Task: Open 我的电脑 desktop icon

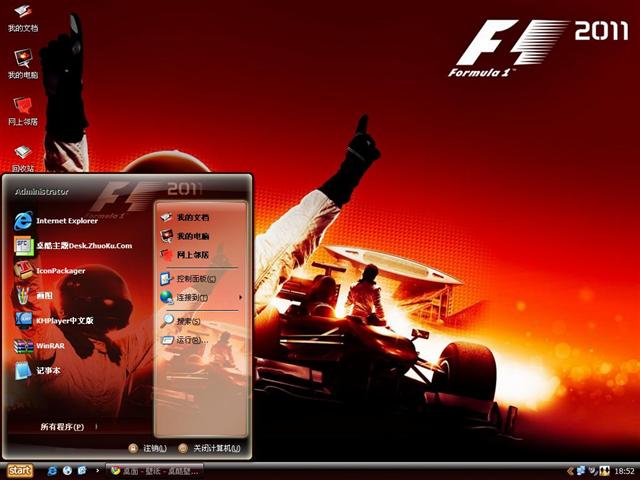Action: (x=23, y=64)
